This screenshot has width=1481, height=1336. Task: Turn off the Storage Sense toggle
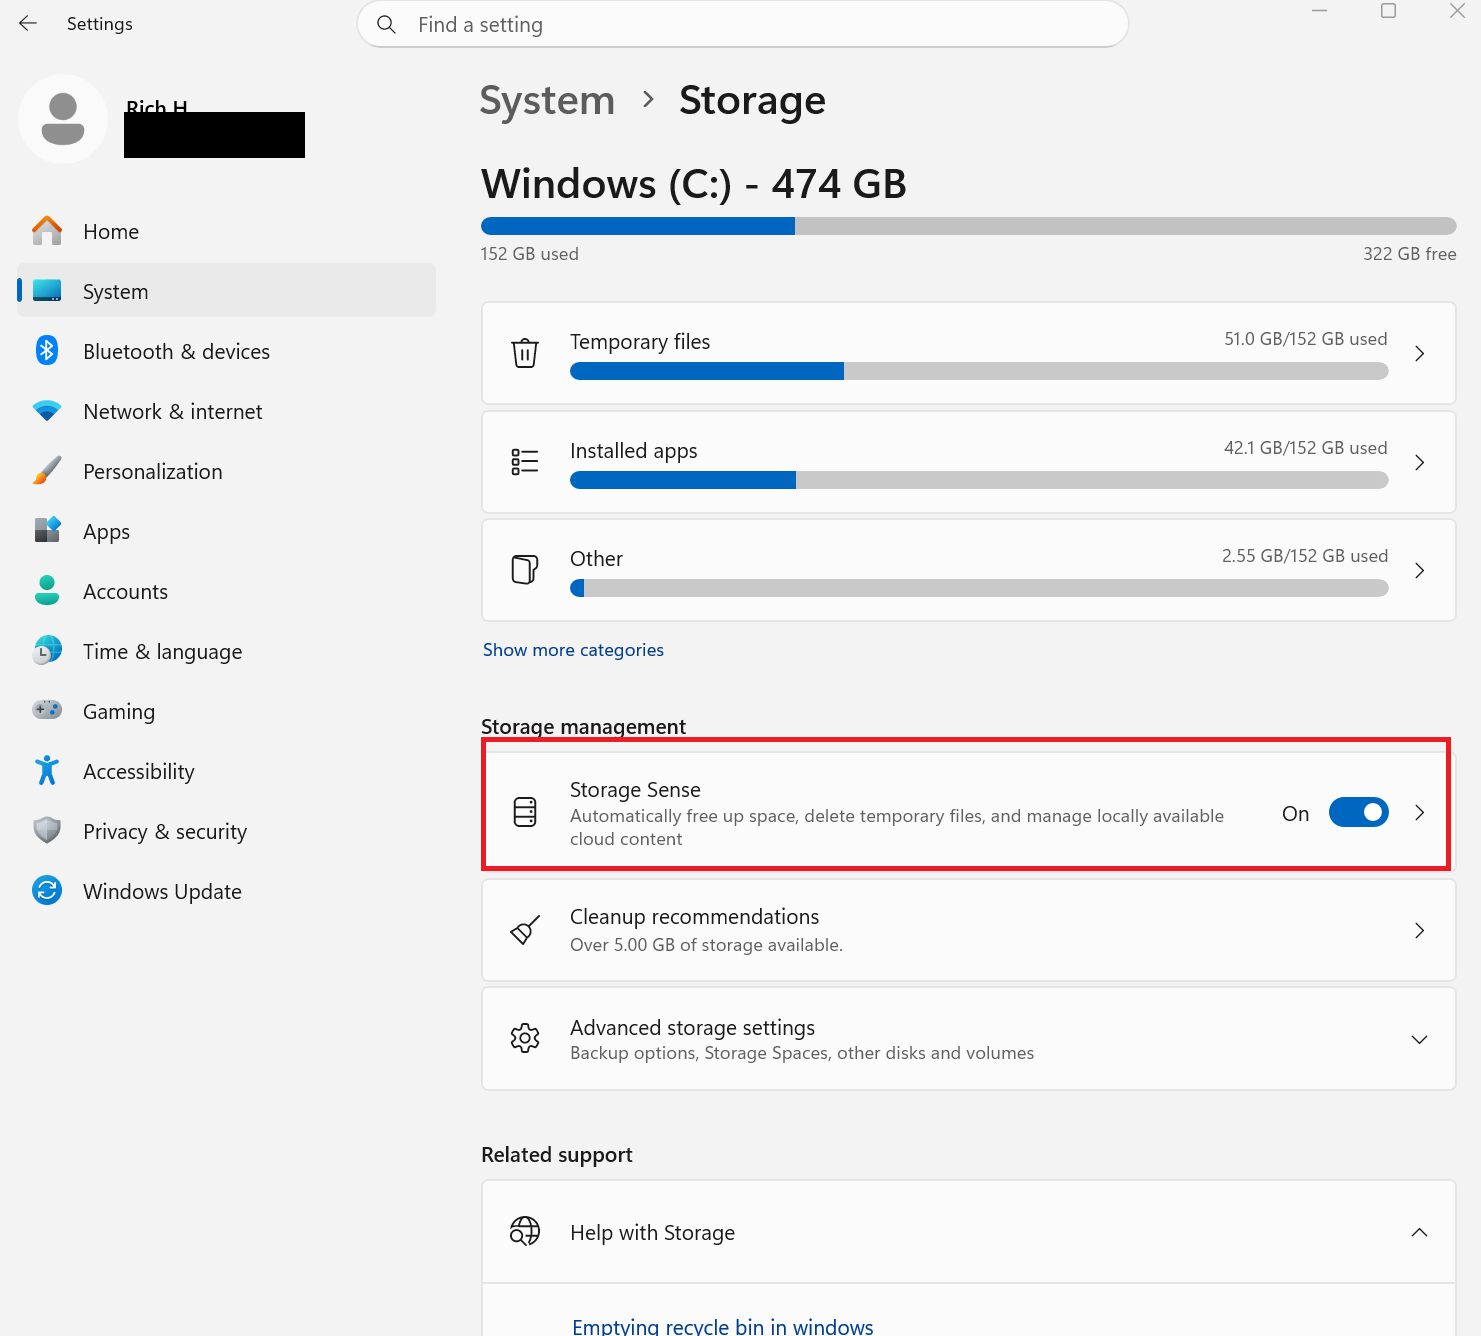coord(1358,812)
